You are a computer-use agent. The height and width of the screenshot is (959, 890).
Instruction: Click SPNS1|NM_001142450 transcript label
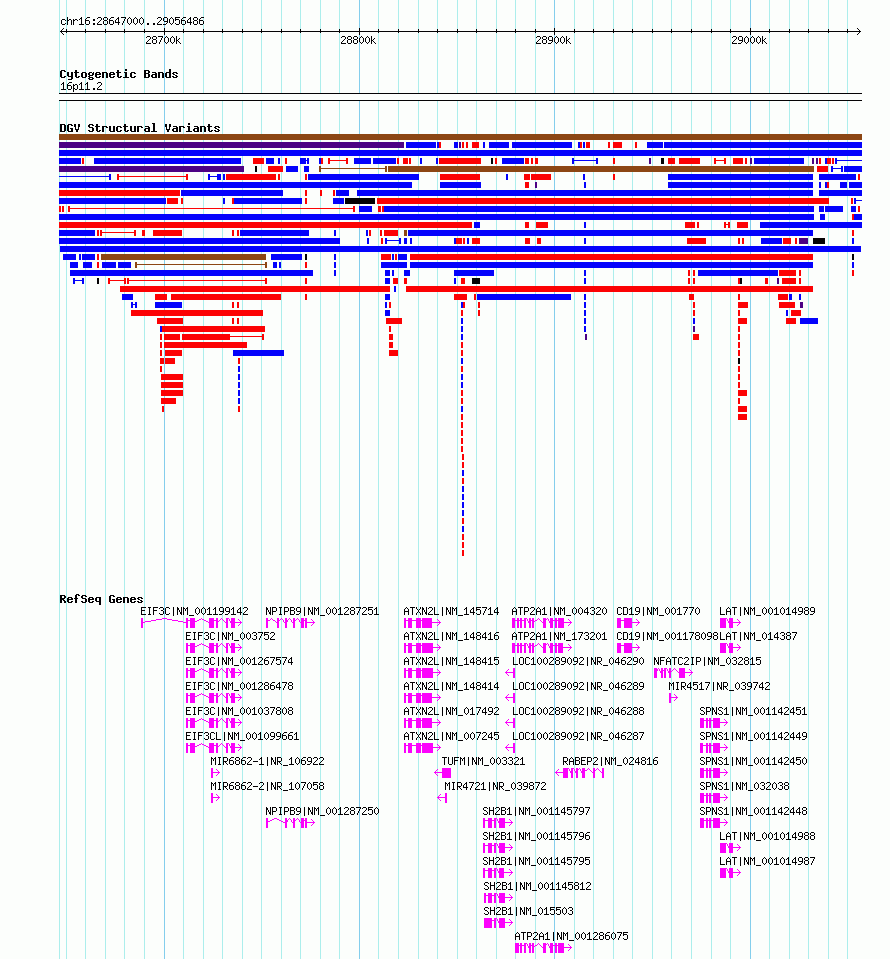753,761
